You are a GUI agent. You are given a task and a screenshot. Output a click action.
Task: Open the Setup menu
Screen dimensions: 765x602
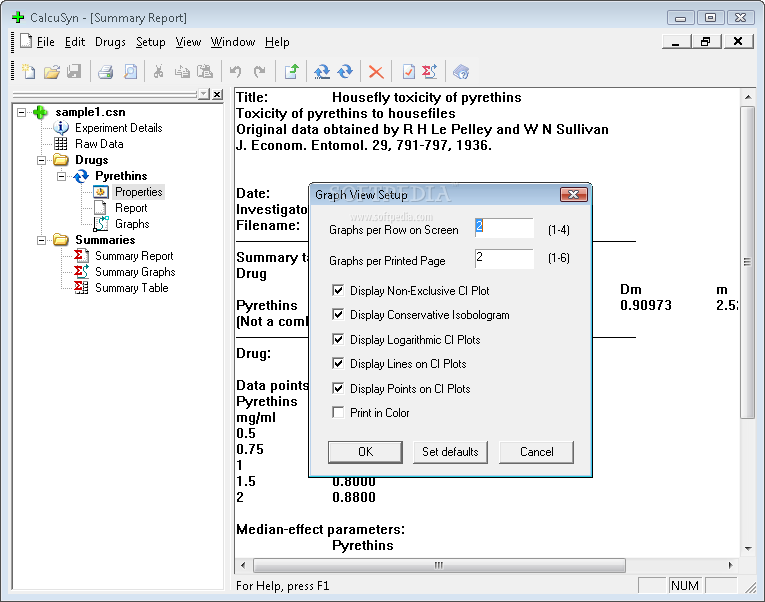(150, 42)
